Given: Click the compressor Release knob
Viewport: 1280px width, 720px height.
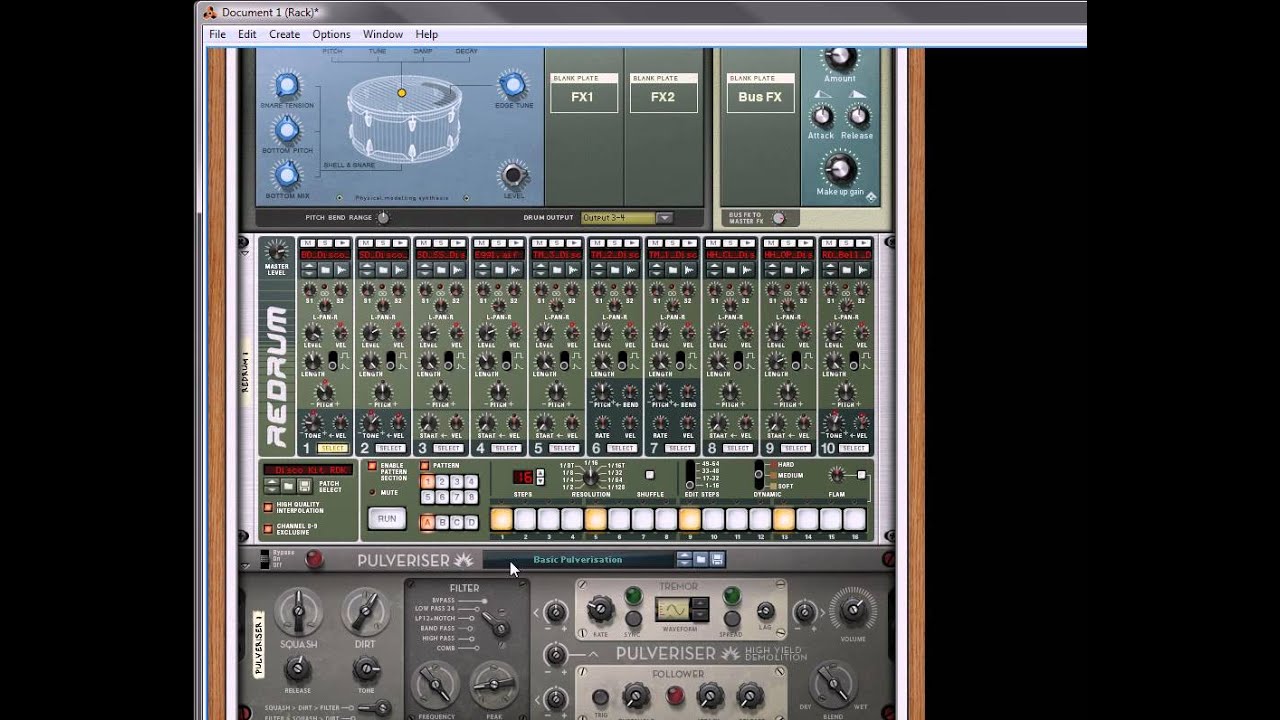Looking at the screenshot, I should 857,117.
